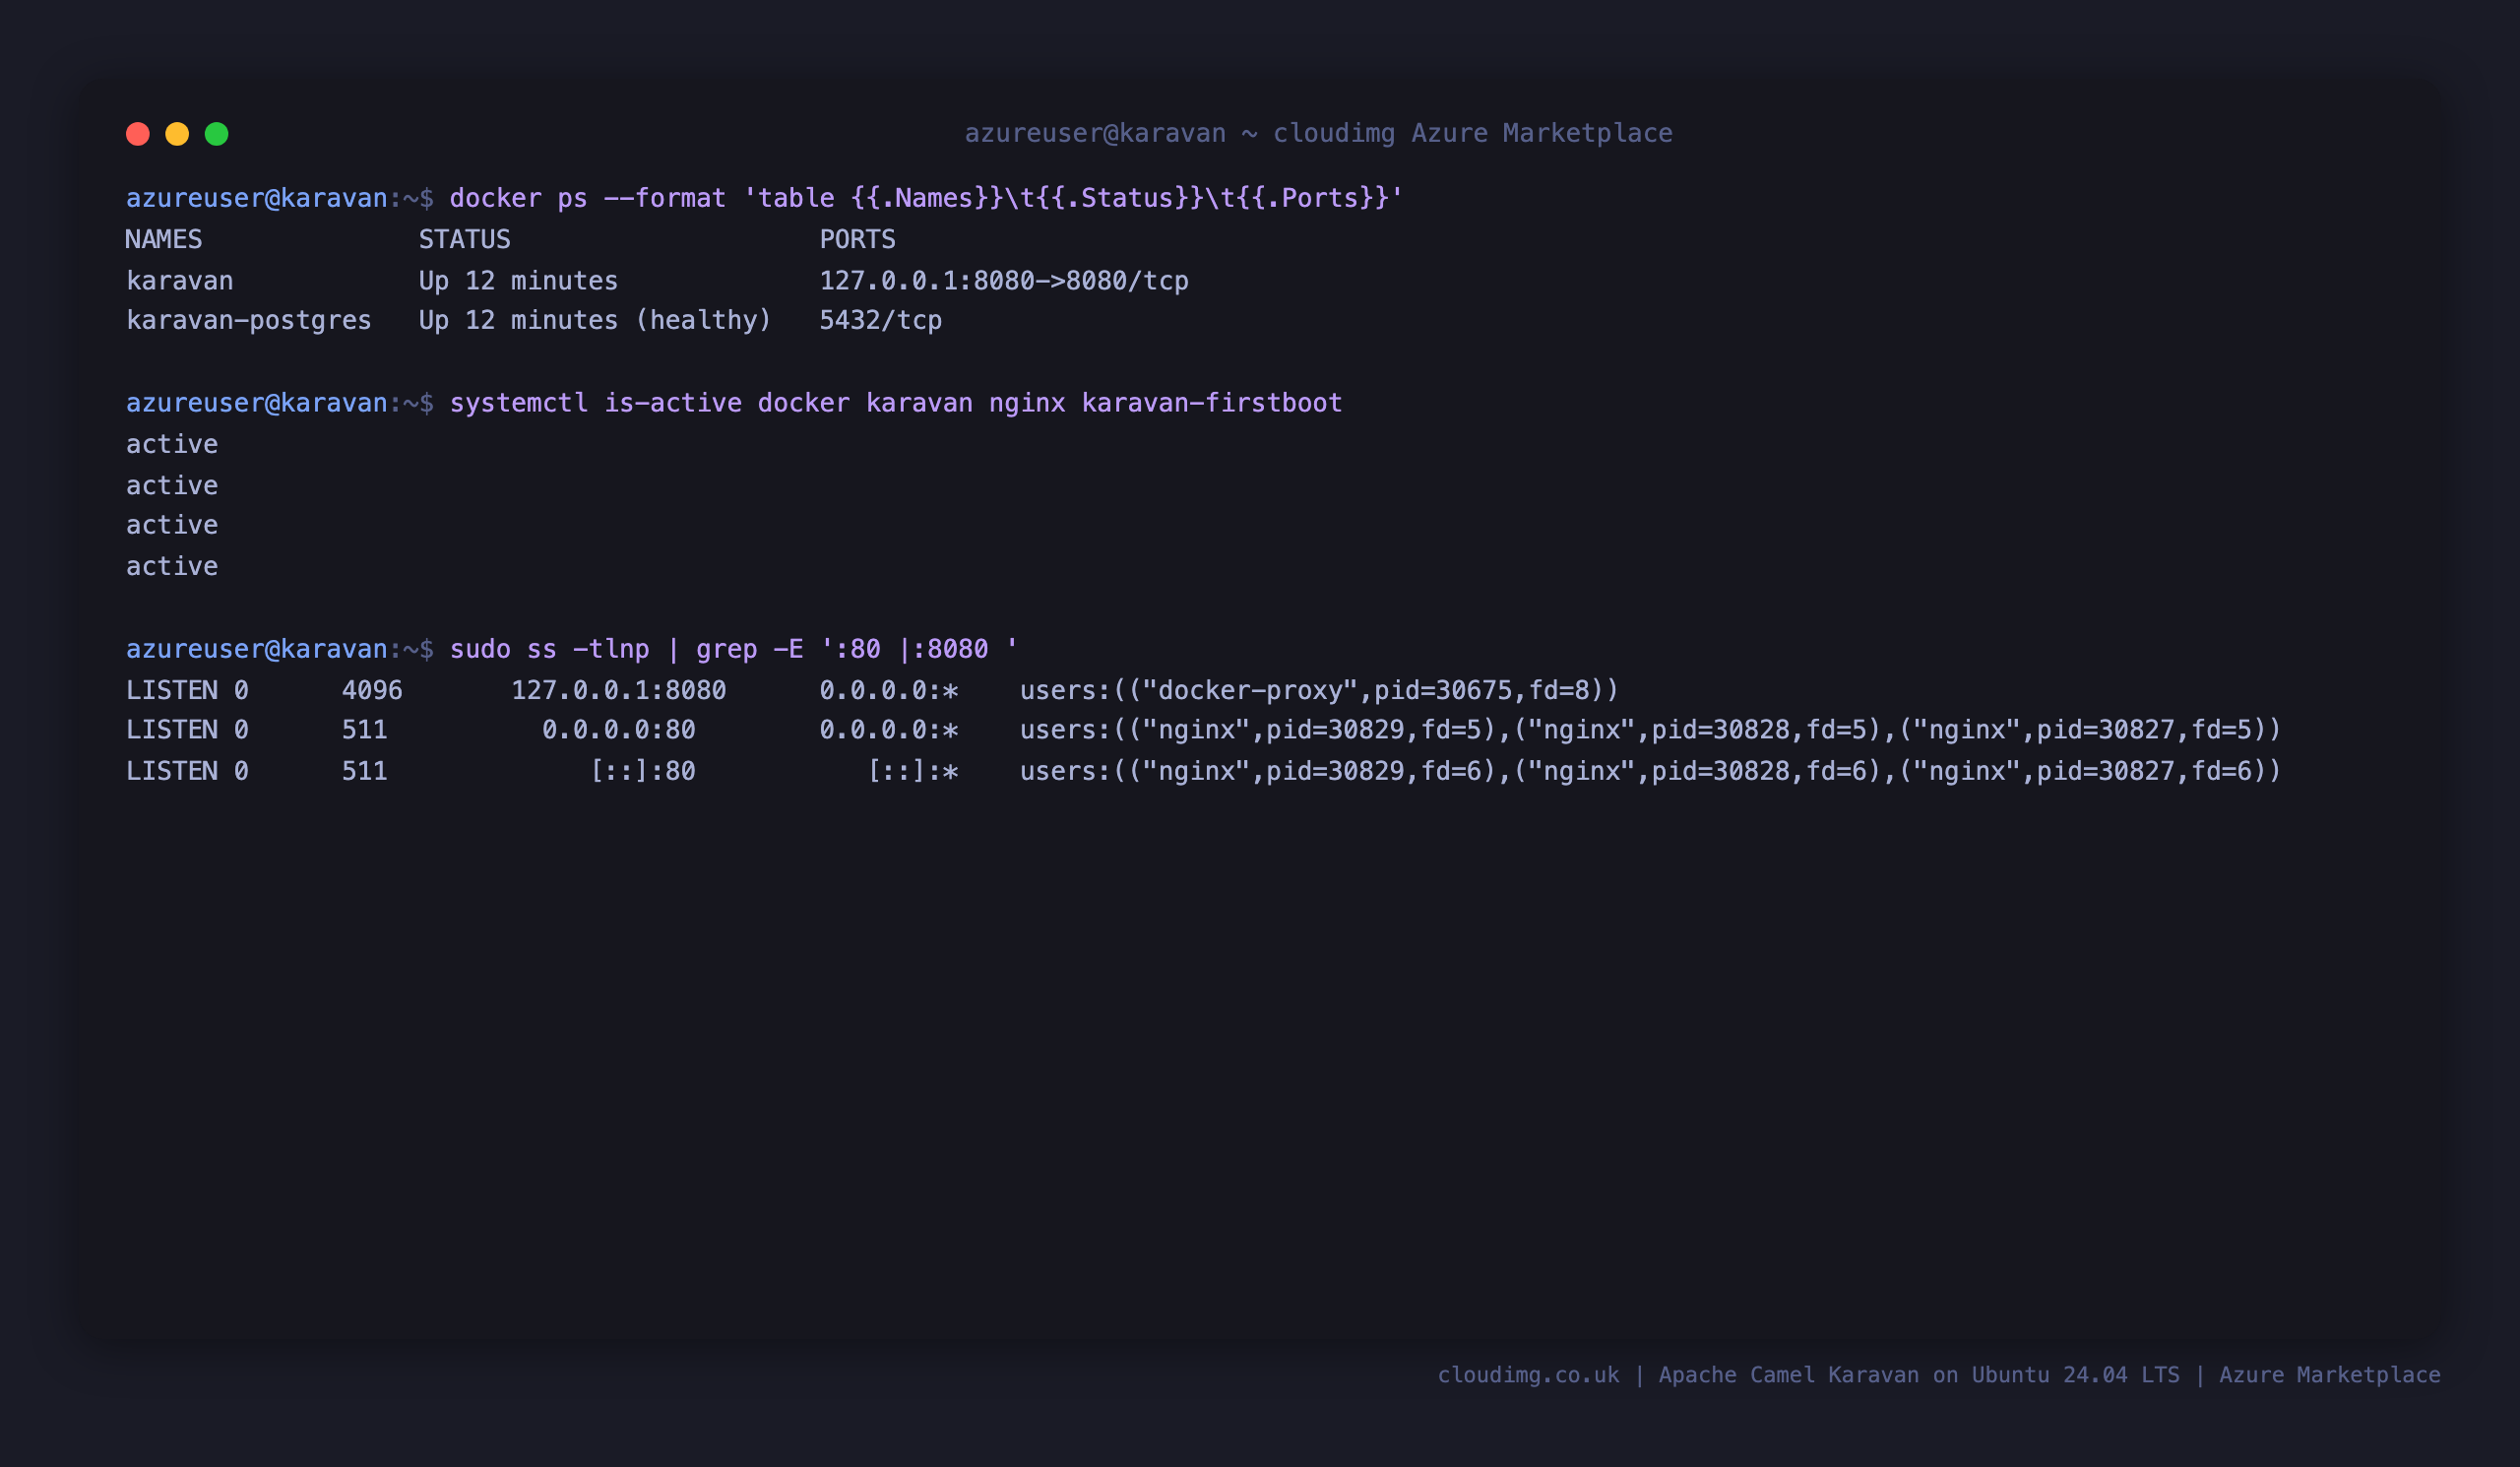Click the red close window dot
The height and width of the screenshot is (1467, 2520).
(x=138, y=134)
